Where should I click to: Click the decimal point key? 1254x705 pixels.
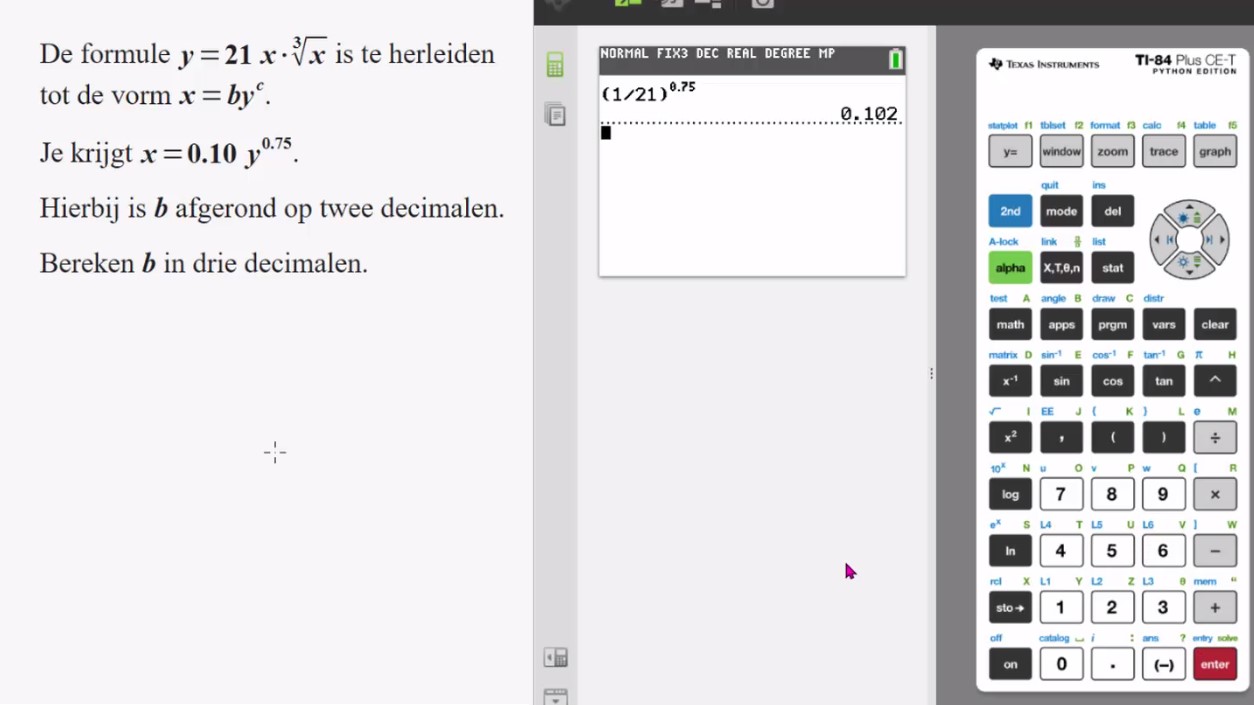click(x=1112, y=664)
